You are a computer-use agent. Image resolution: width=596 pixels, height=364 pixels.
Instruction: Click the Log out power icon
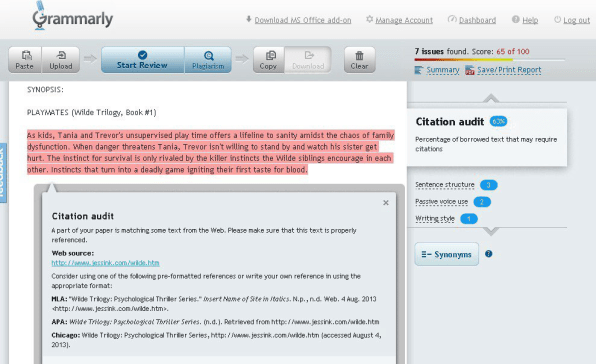pyautogui.click(x=557, y=19)
